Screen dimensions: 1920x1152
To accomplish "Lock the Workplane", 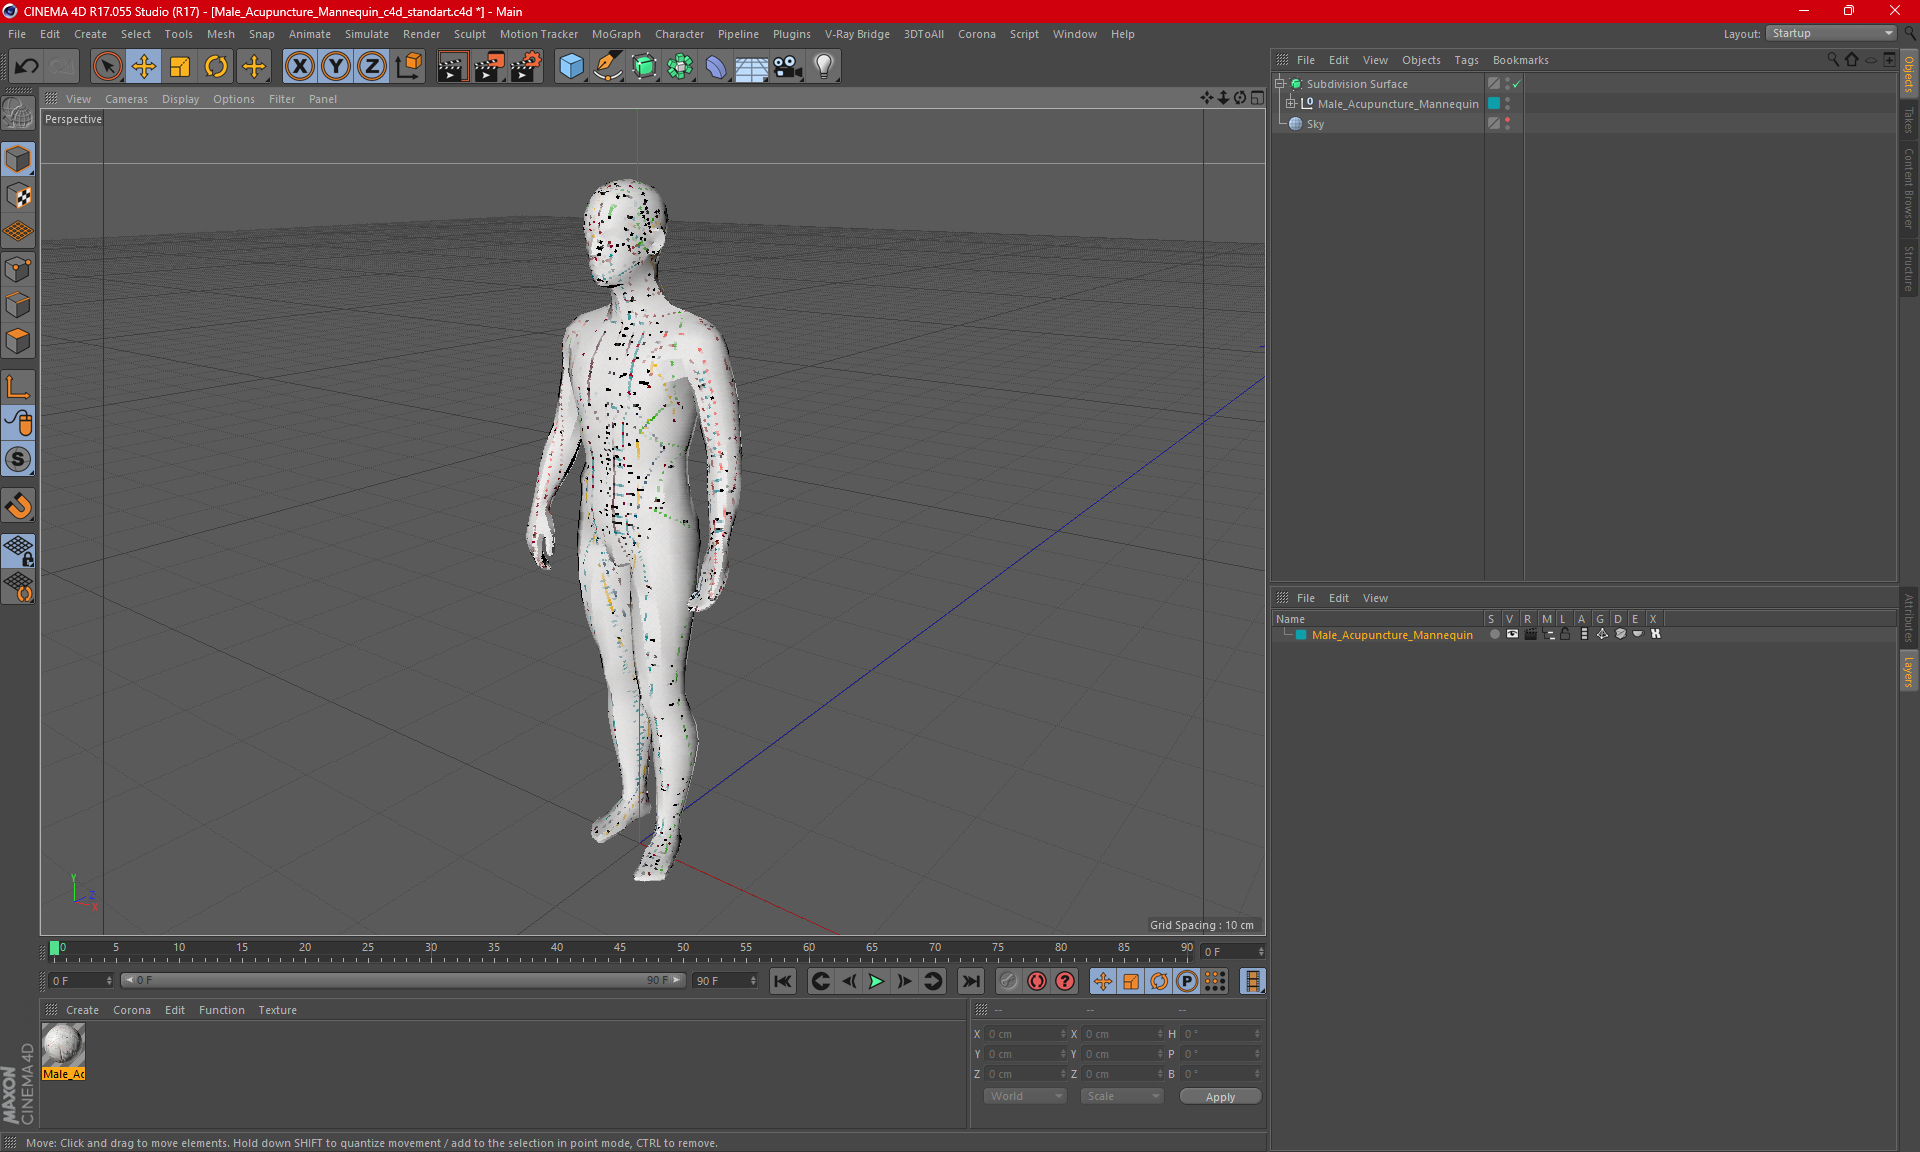I will coord(18,551).
